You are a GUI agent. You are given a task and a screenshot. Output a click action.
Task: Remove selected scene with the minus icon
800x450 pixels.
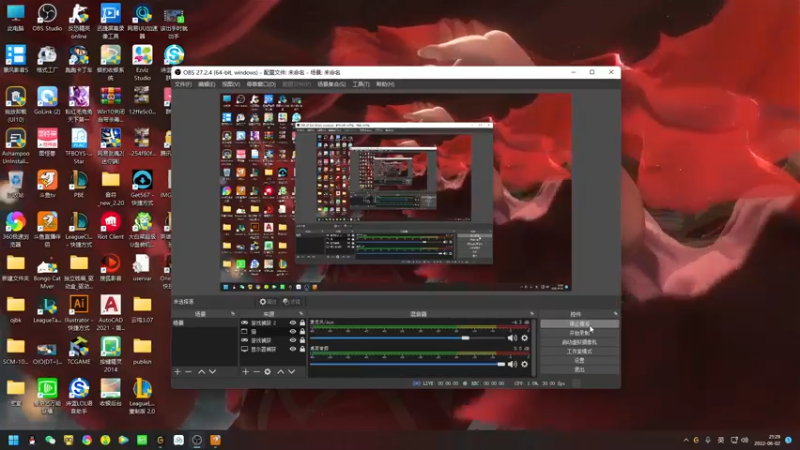(x=188, y=371)
